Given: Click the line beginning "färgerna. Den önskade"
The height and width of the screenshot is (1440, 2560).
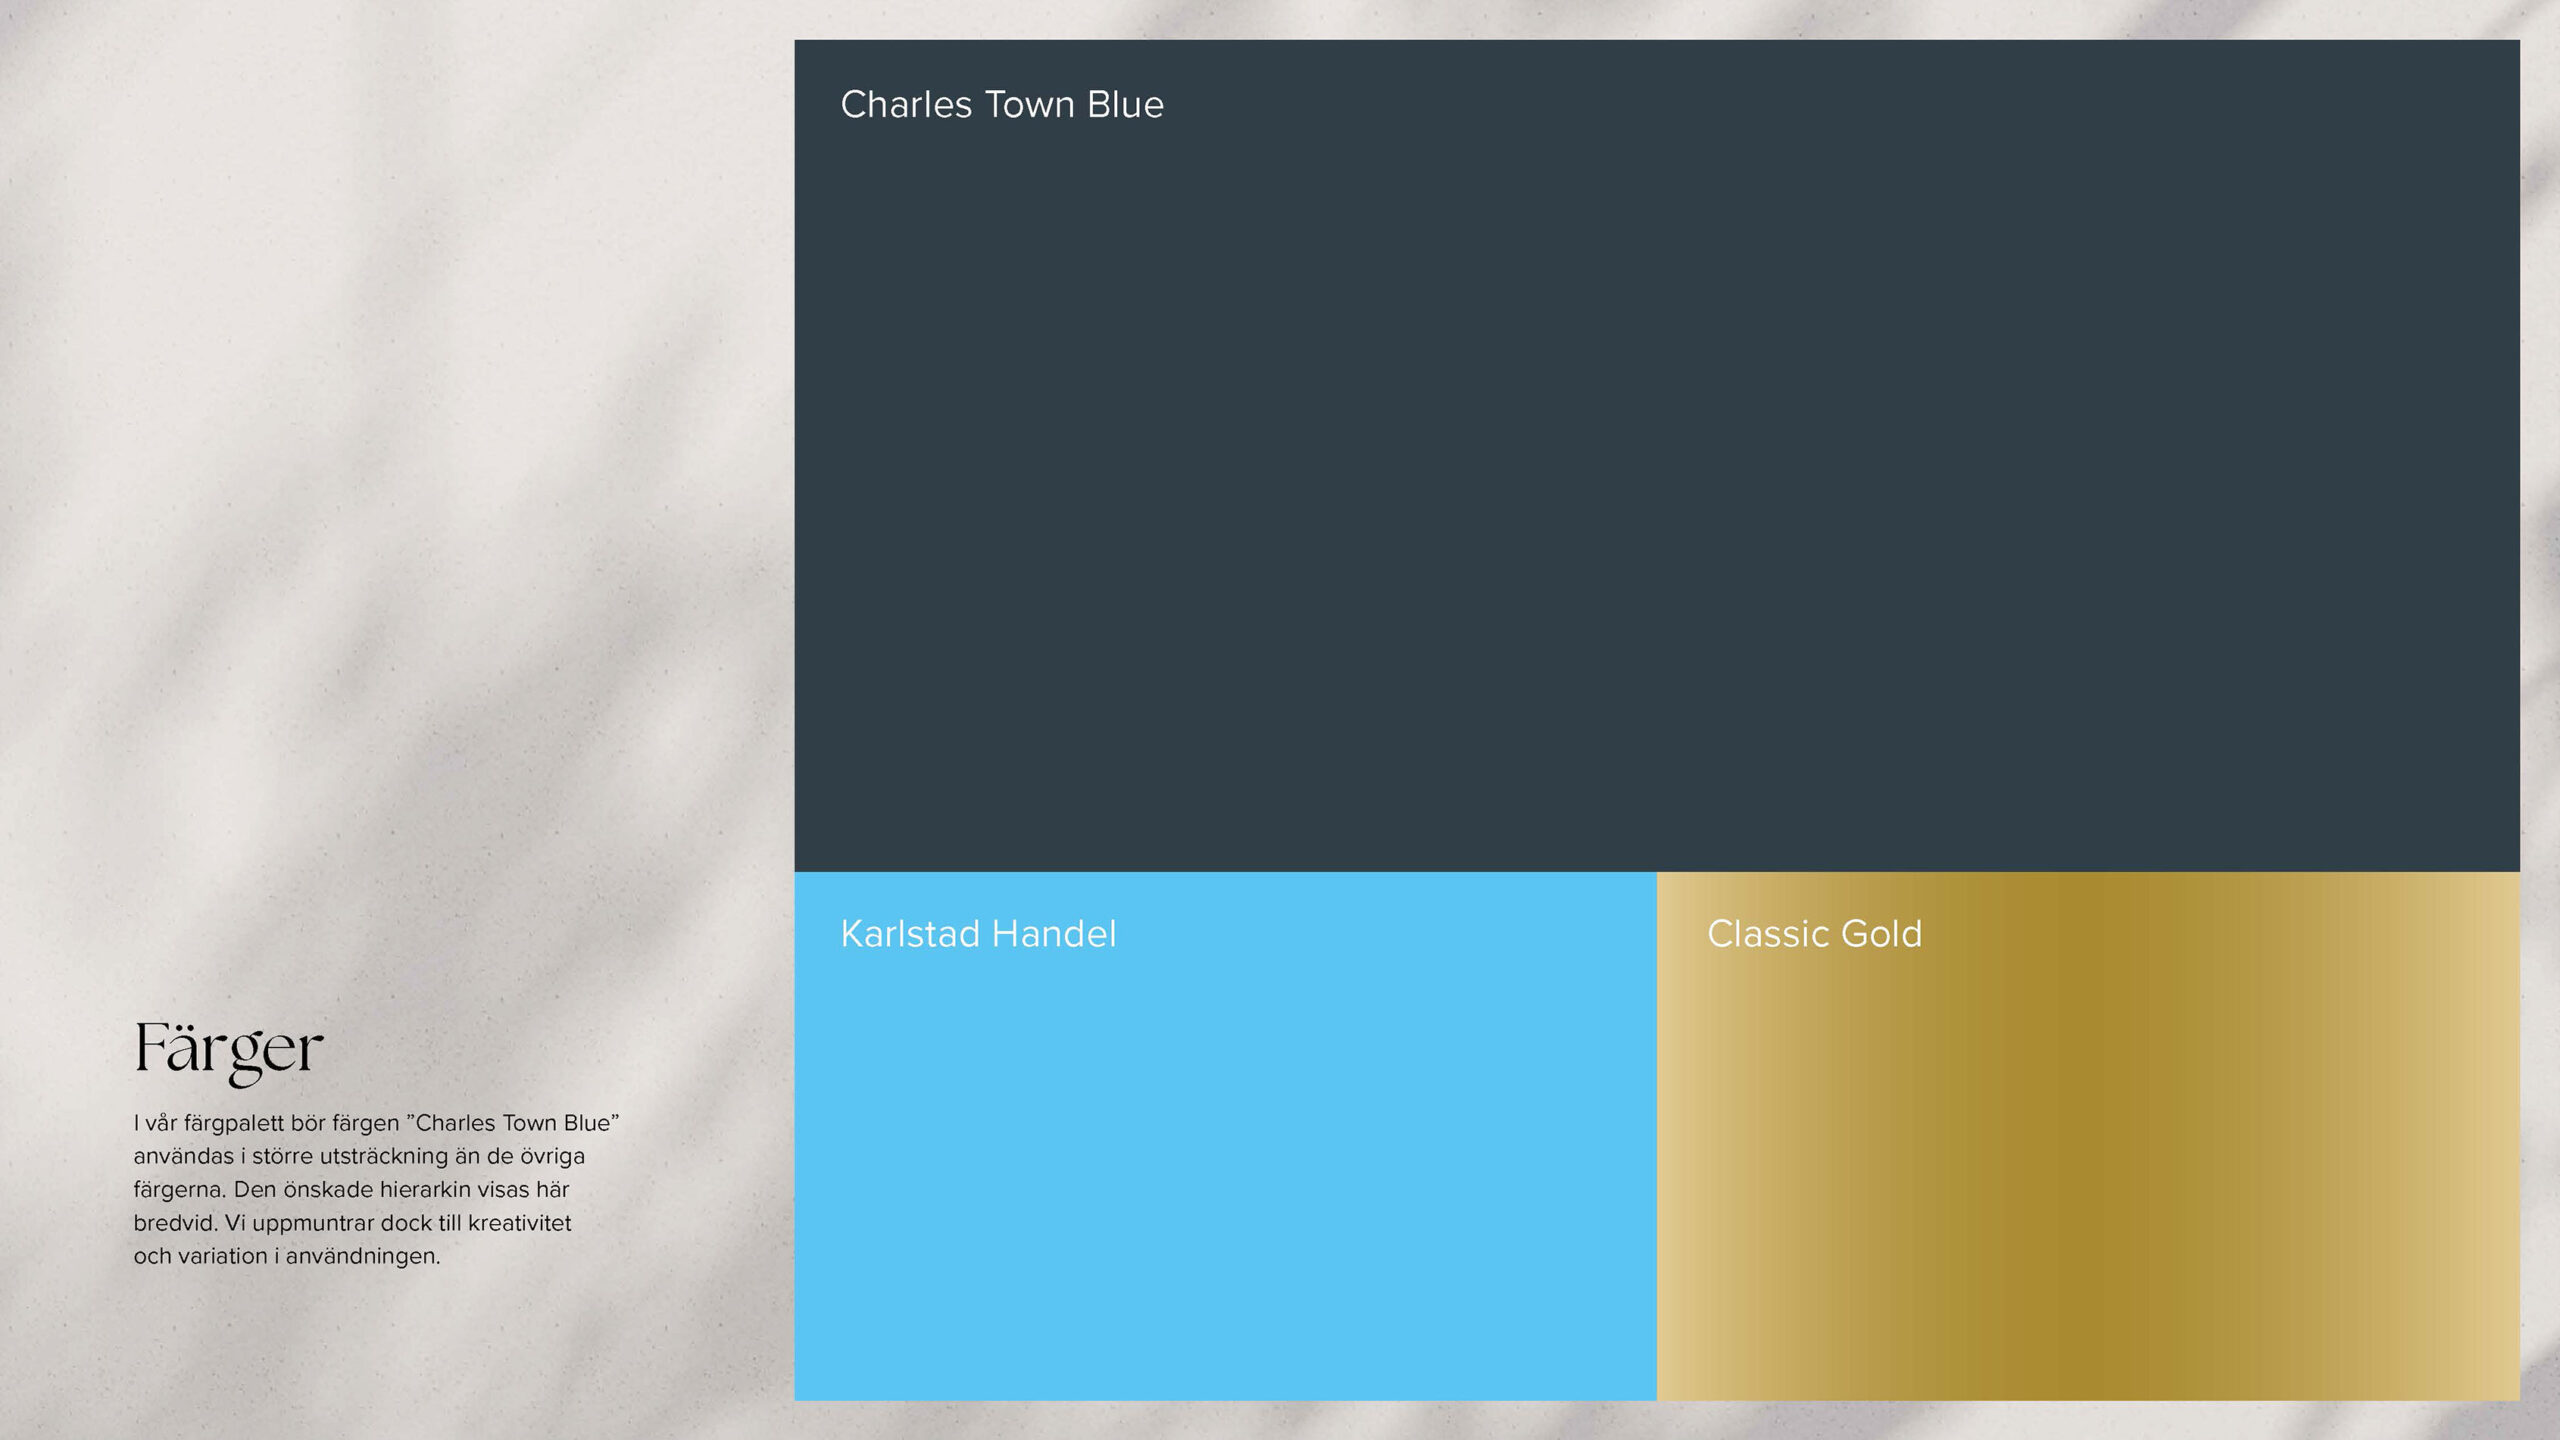Looking at the screenshot, I should click(x=351, y=1190).
